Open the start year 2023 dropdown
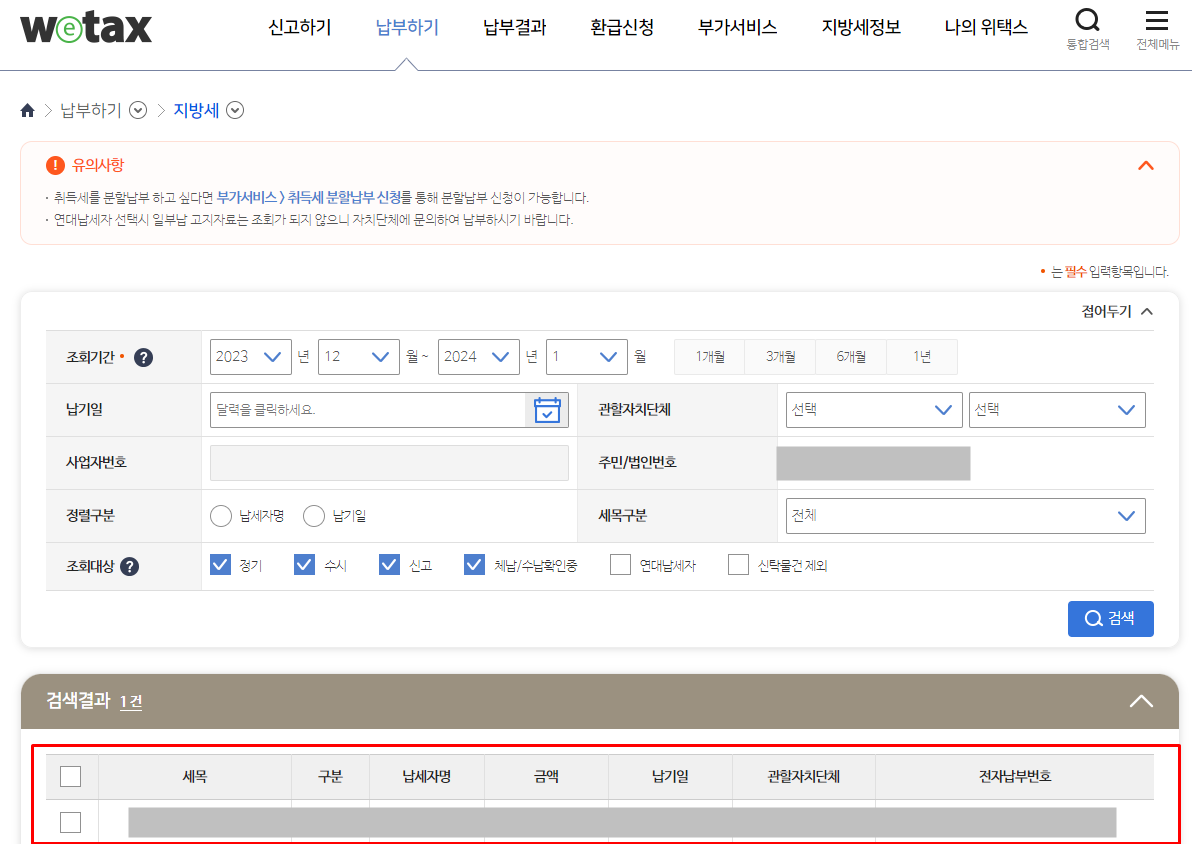Image resolution: width=1192 pixels, height=844 pixels. 250,356
